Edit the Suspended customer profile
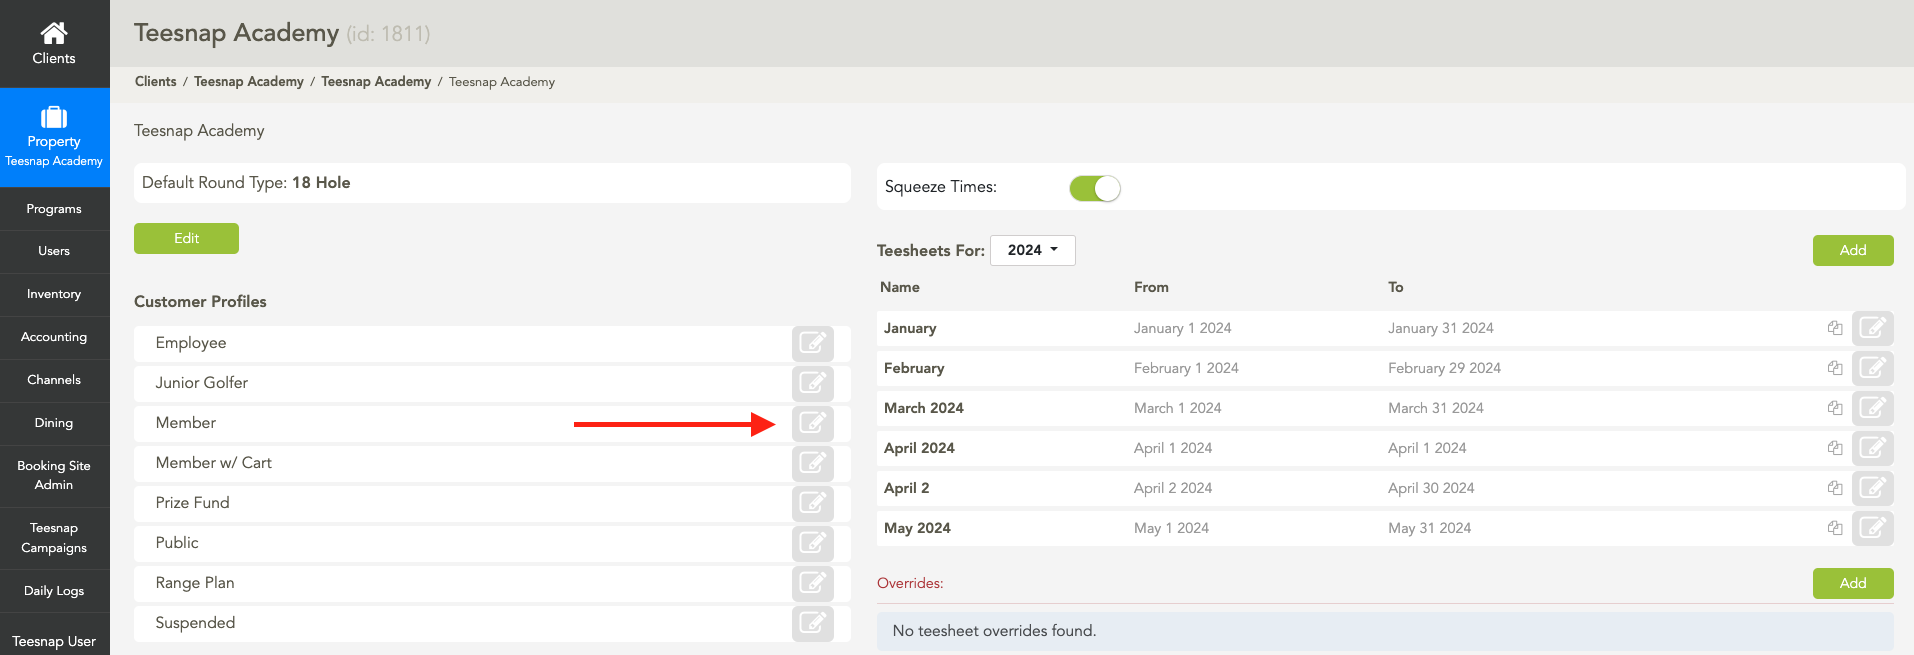 pos(813,623)
